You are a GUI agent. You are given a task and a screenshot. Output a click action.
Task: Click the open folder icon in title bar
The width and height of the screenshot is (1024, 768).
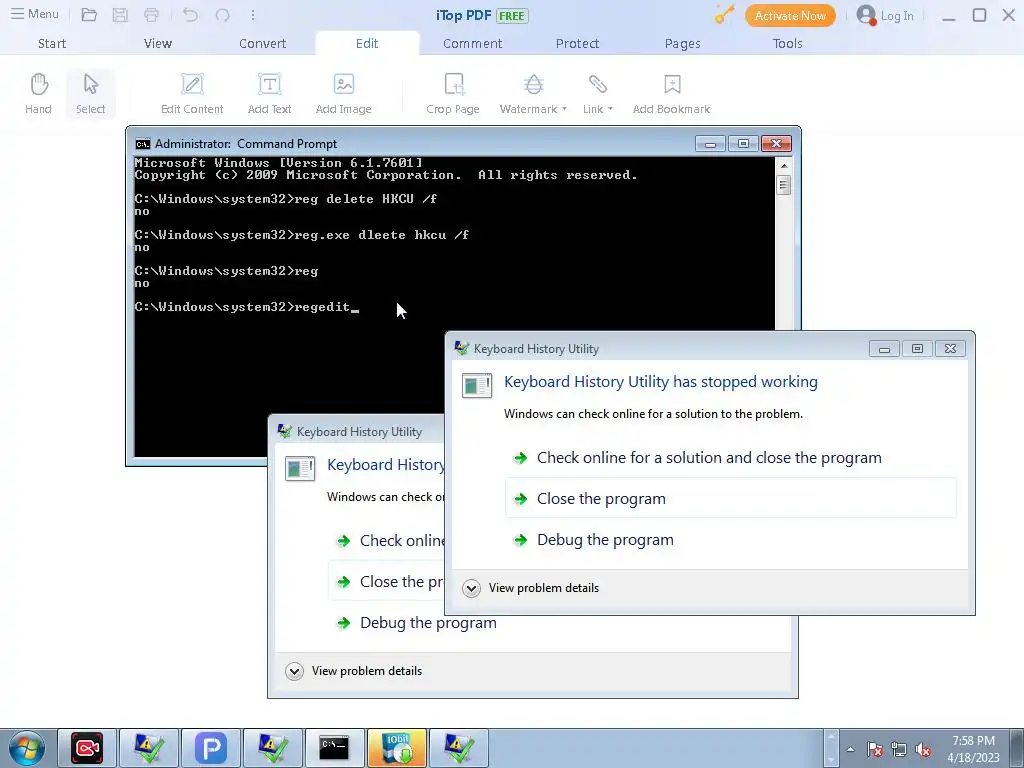pyautogui.click(x=89, y=15)
